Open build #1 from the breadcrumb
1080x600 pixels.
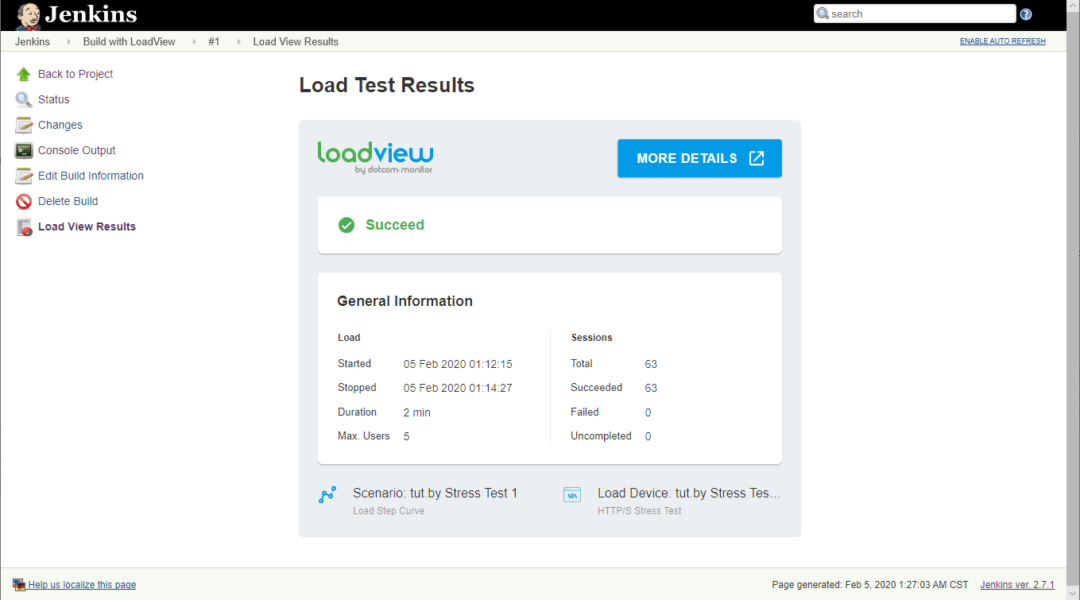[x=214, y=41]
